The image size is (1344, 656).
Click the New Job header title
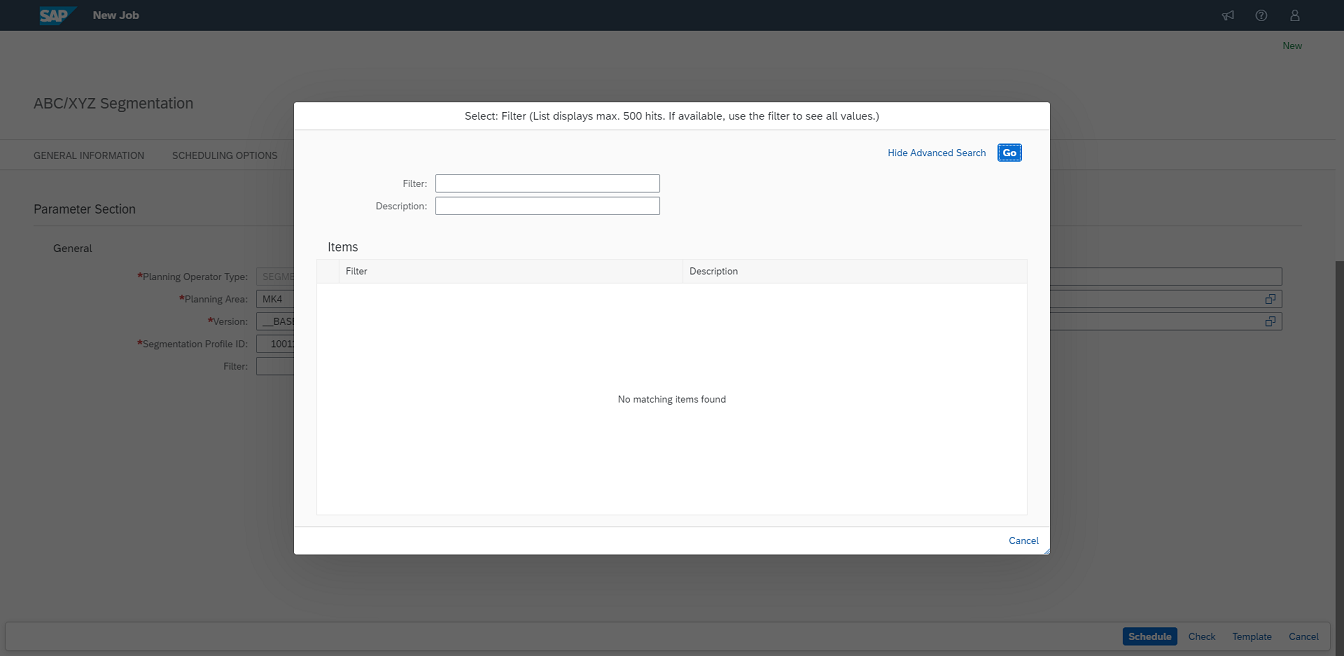point(116,15)
